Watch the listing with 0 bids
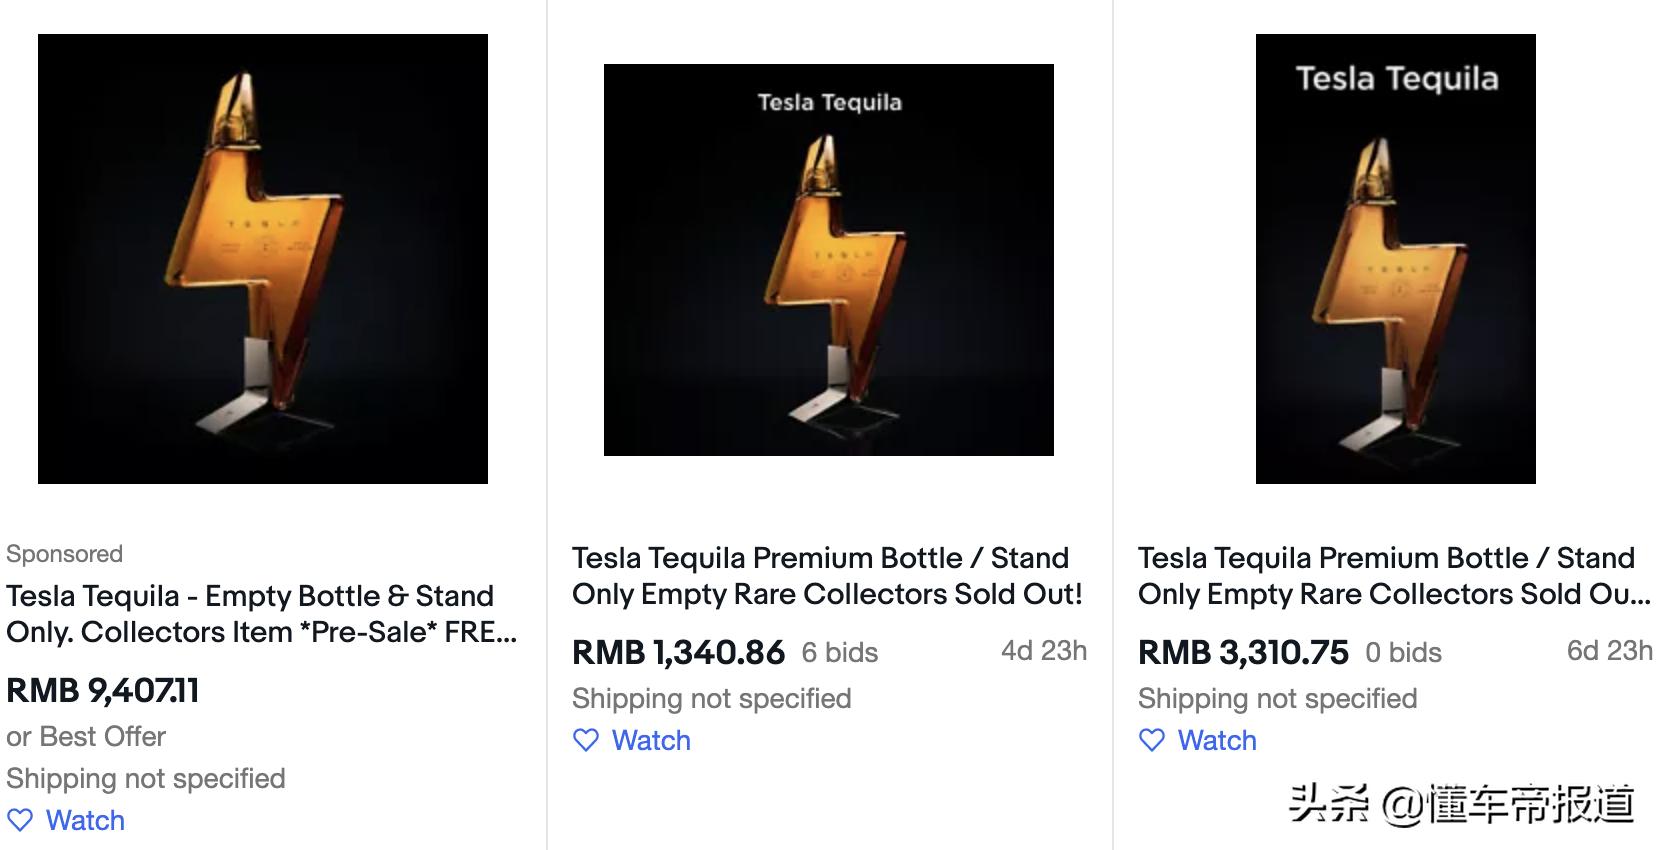 click(x=1217, y=740)
